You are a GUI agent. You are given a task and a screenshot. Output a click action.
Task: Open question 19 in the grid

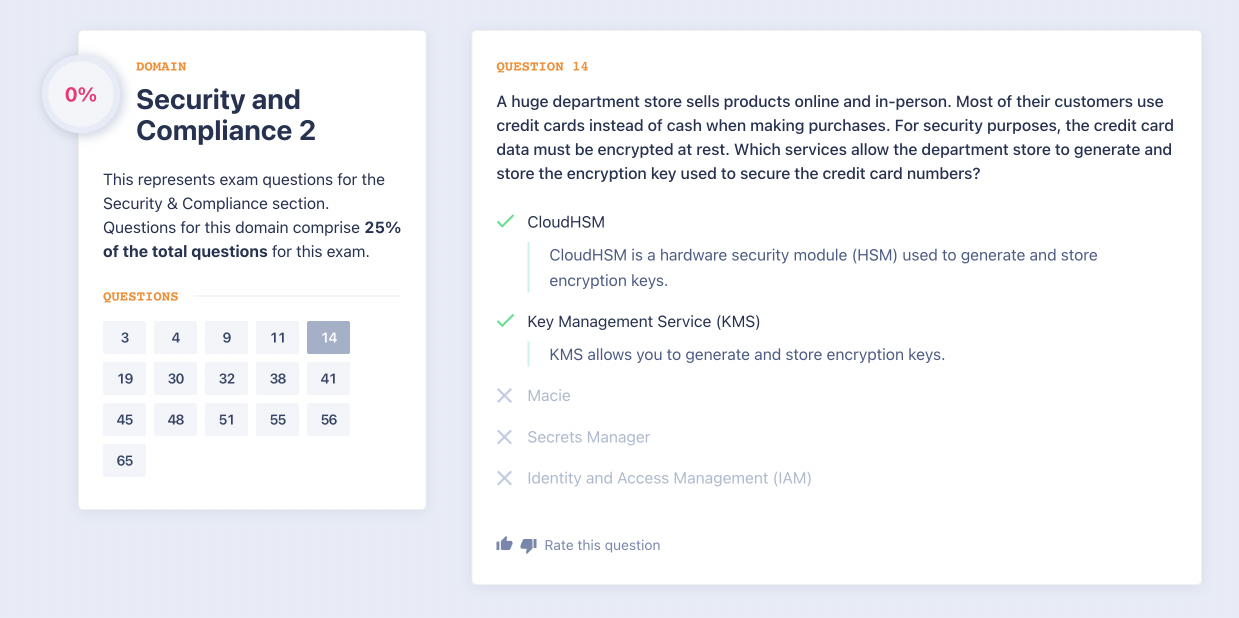tap(124, 379)
